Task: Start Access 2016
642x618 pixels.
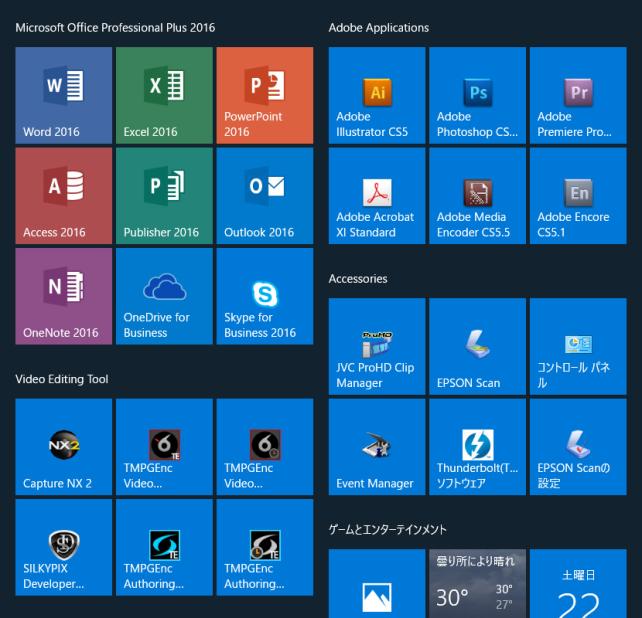Action: [x=63, y=196]
